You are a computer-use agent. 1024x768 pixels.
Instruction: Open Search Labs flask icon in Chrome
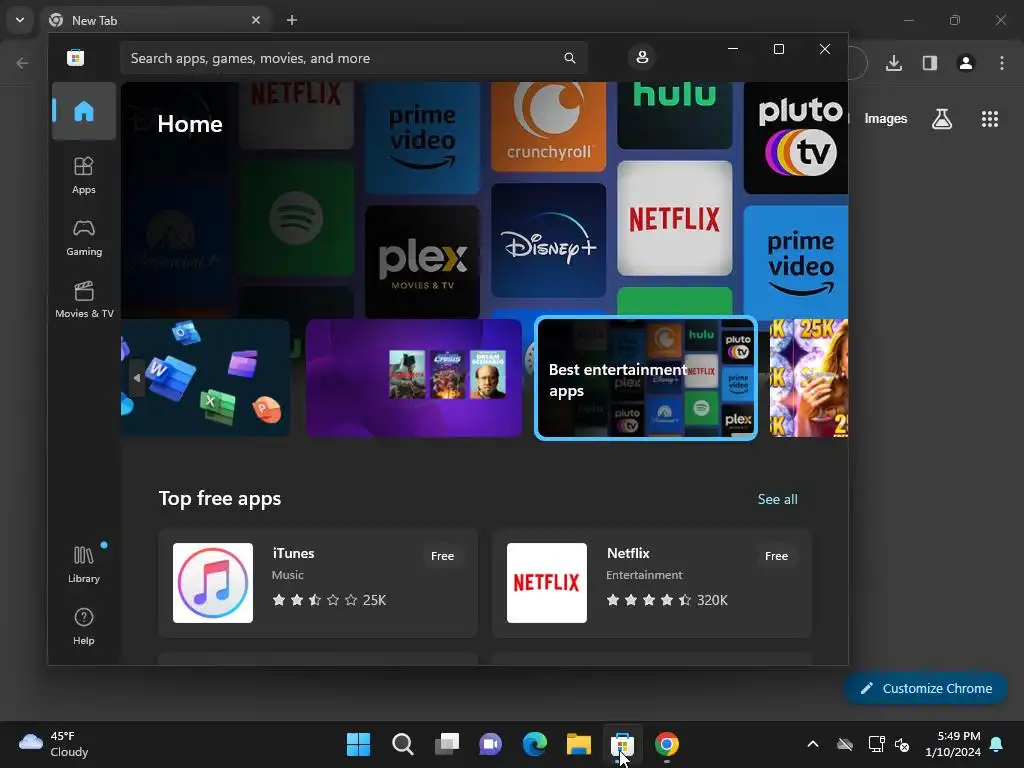click(x=942, y=119)
